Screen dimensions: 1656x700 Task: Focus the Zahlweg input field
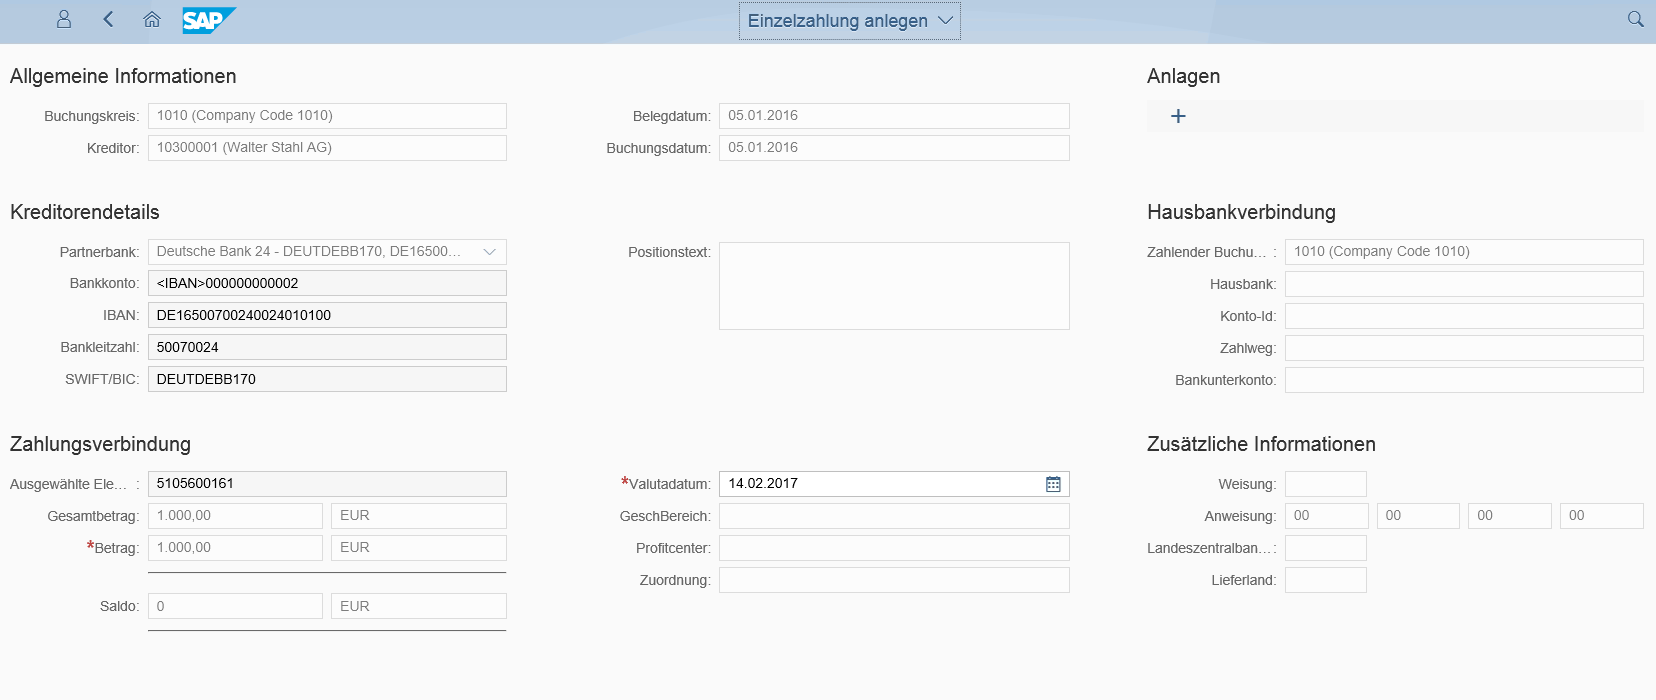tap(1463, 348)
